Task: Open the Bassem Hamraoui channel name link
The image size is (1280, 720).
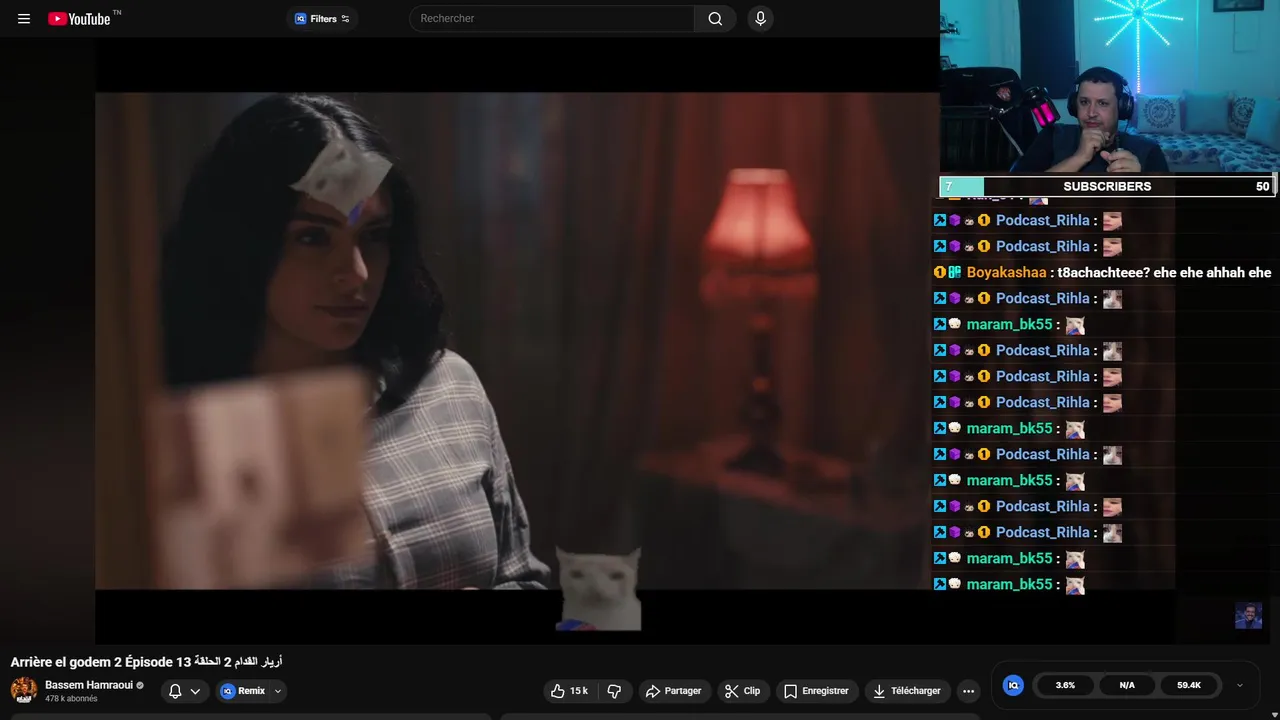Action: coord(89,685)
